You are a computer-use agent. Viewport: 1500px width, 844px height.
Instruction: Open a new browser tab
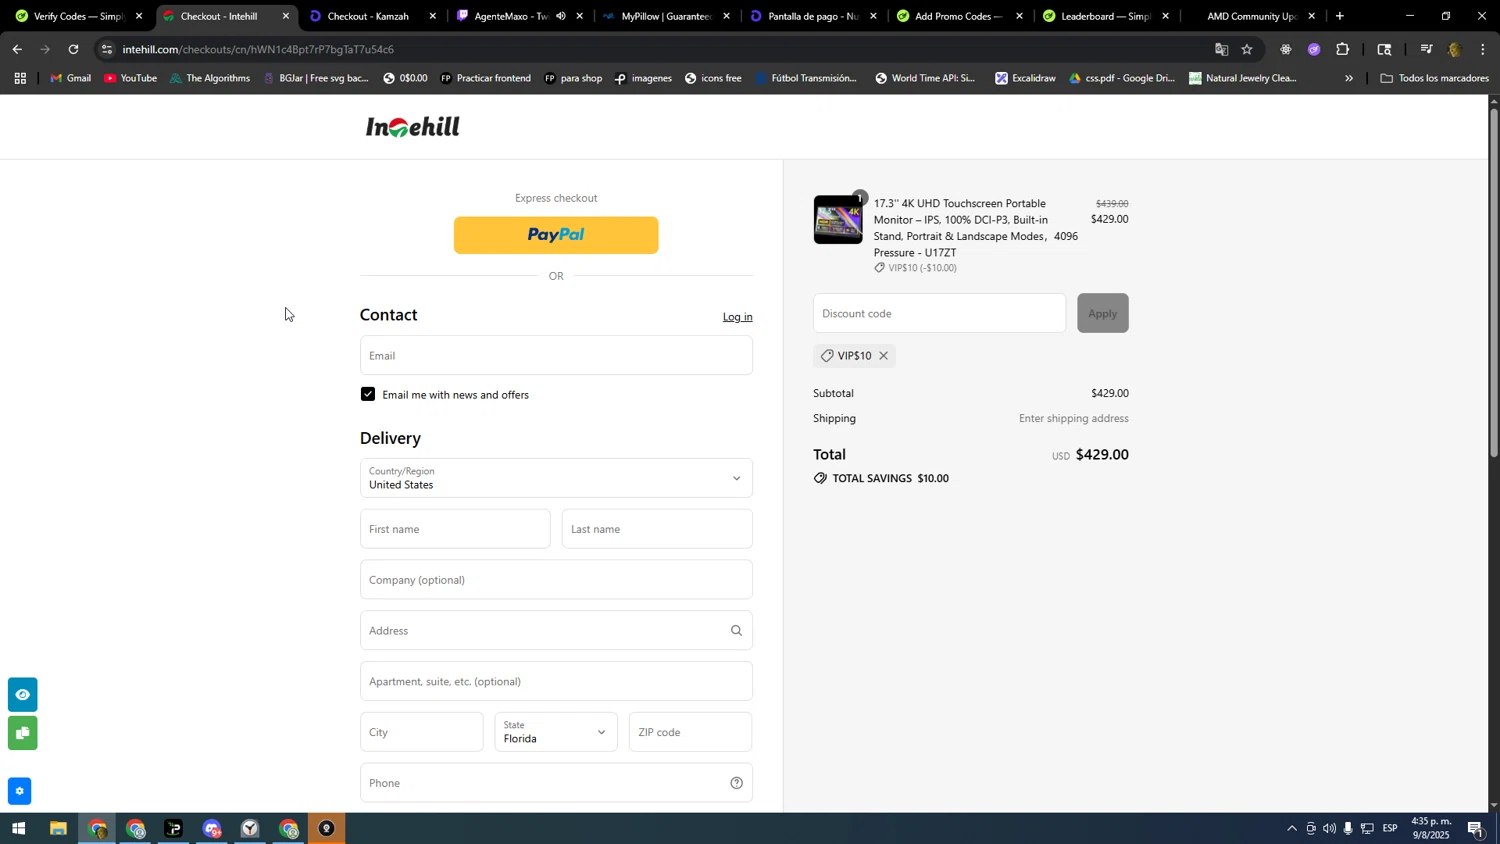point(1340,16)
